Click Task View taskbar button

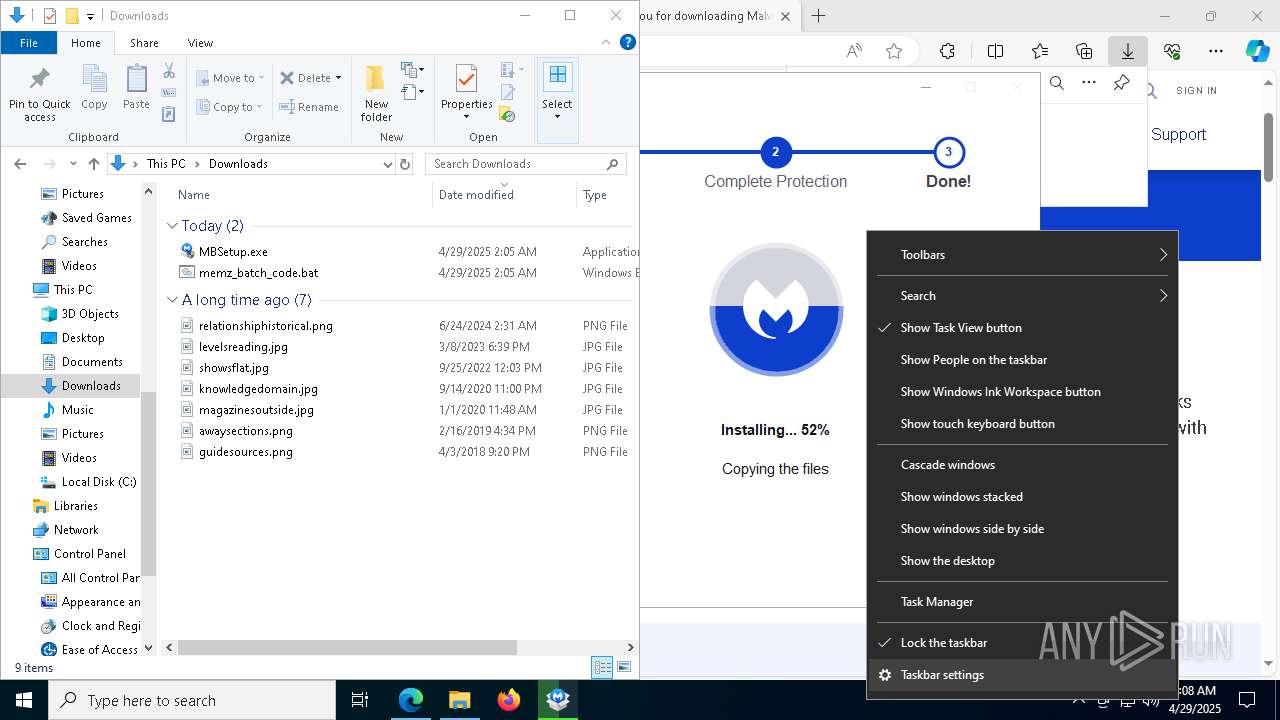pyautogui.click(x=360, y=700)
